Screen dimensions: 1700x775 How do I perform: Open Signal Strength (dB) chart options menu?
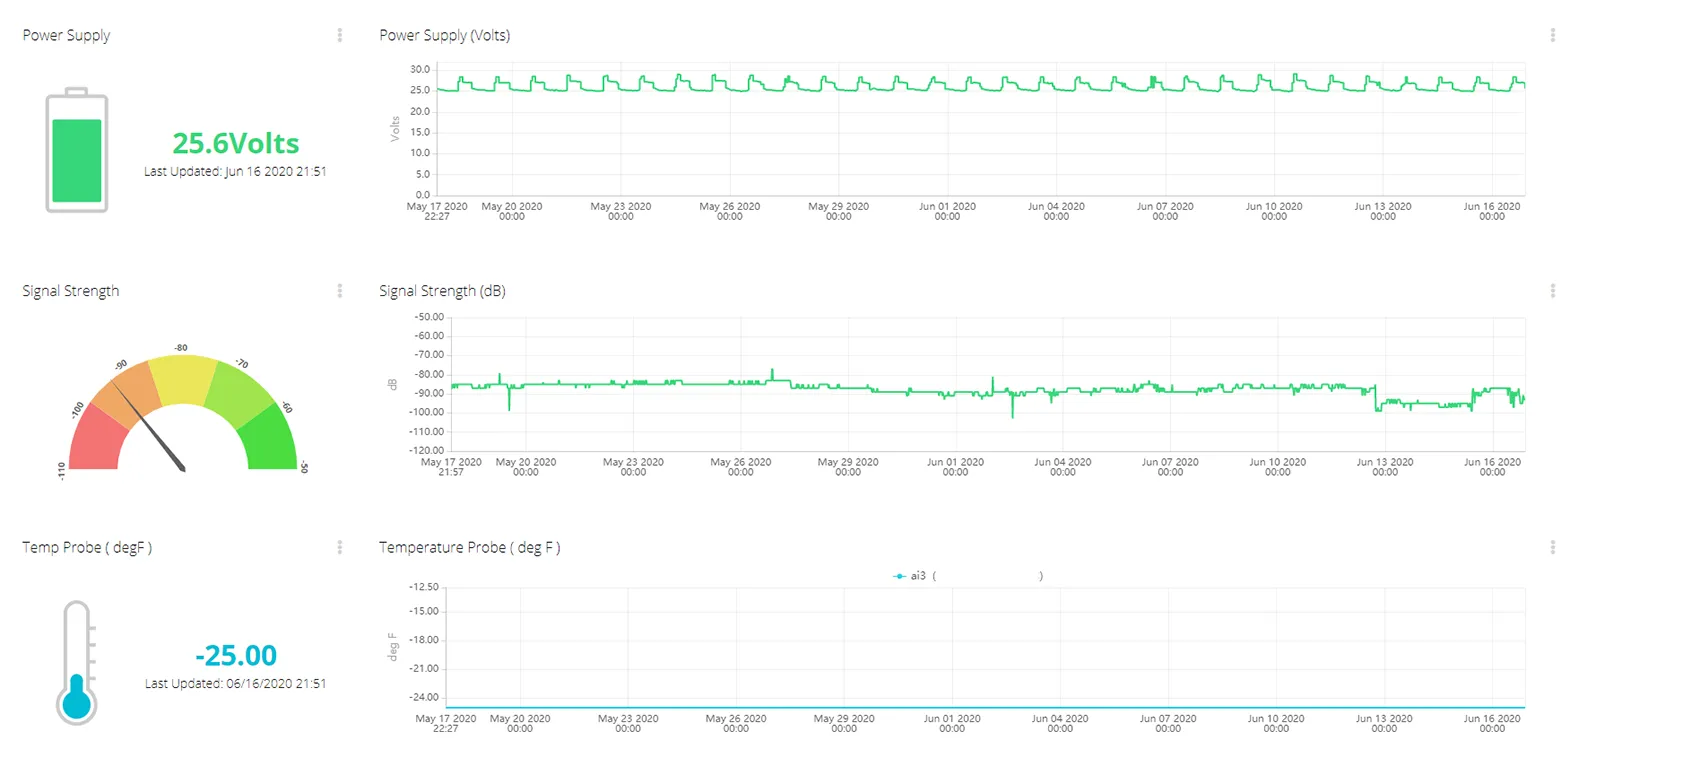pyautogui.click(x=1553, y=291)
